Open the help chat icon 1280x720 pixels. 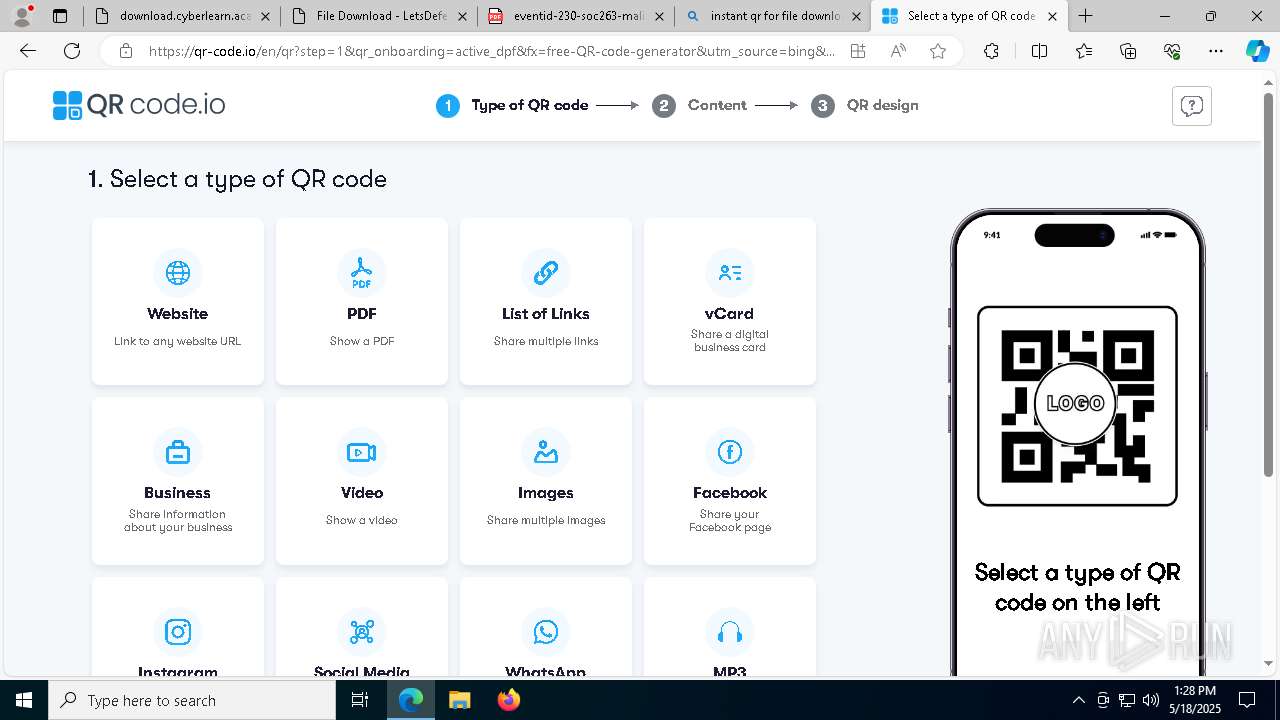(1191, 106)
